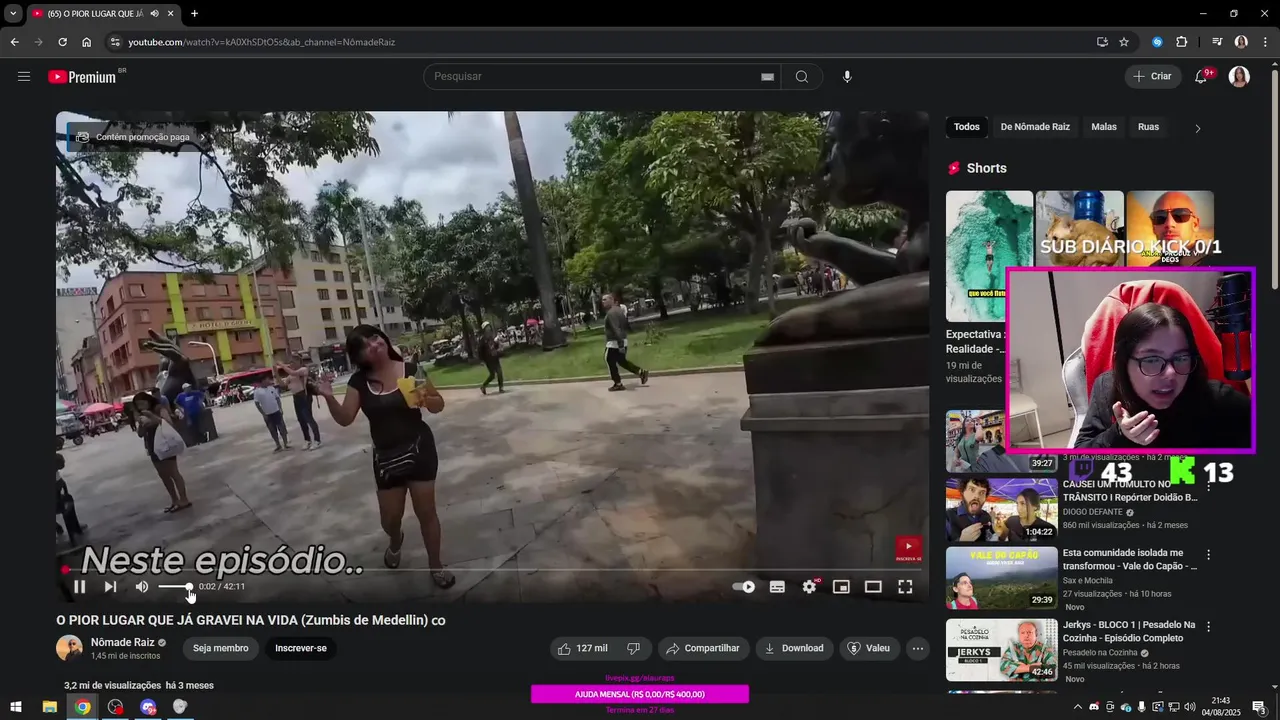Click the search magnifier button

801,77
